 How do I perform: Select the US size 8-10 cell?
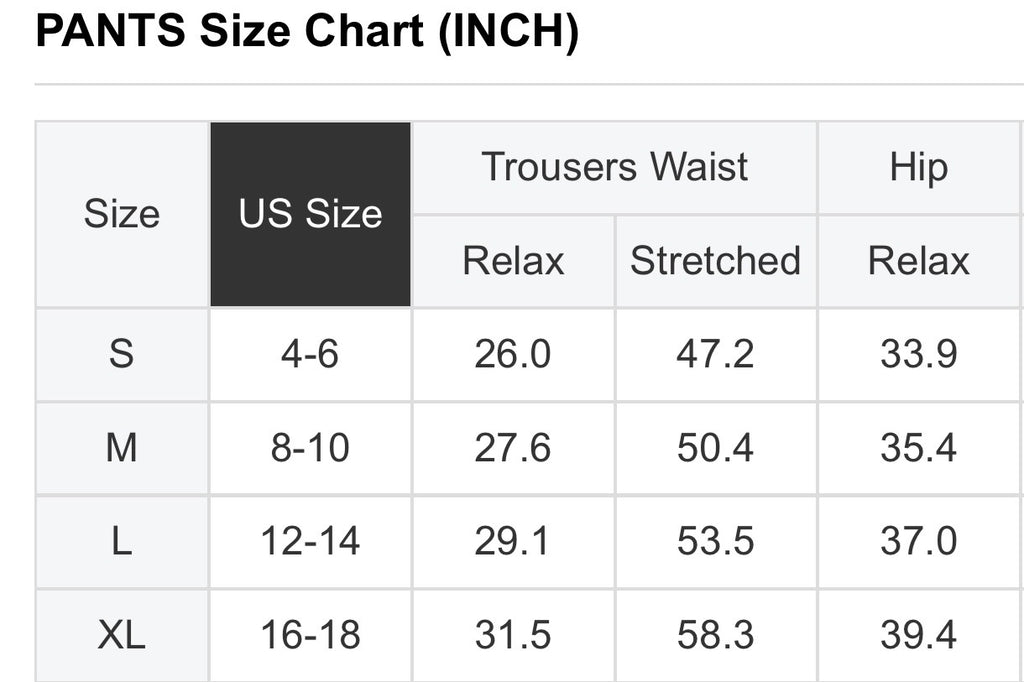310,448
